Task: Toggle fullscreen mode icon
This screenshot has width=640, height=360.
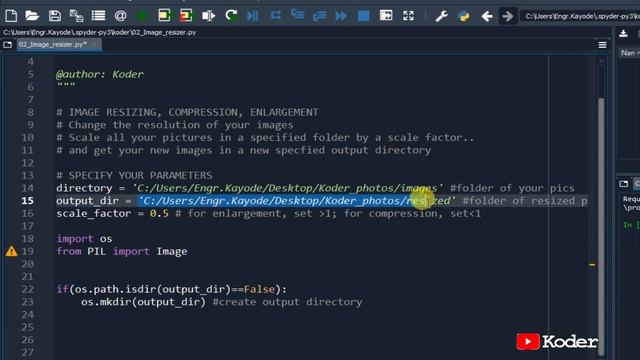Action: tap(408, 16)
